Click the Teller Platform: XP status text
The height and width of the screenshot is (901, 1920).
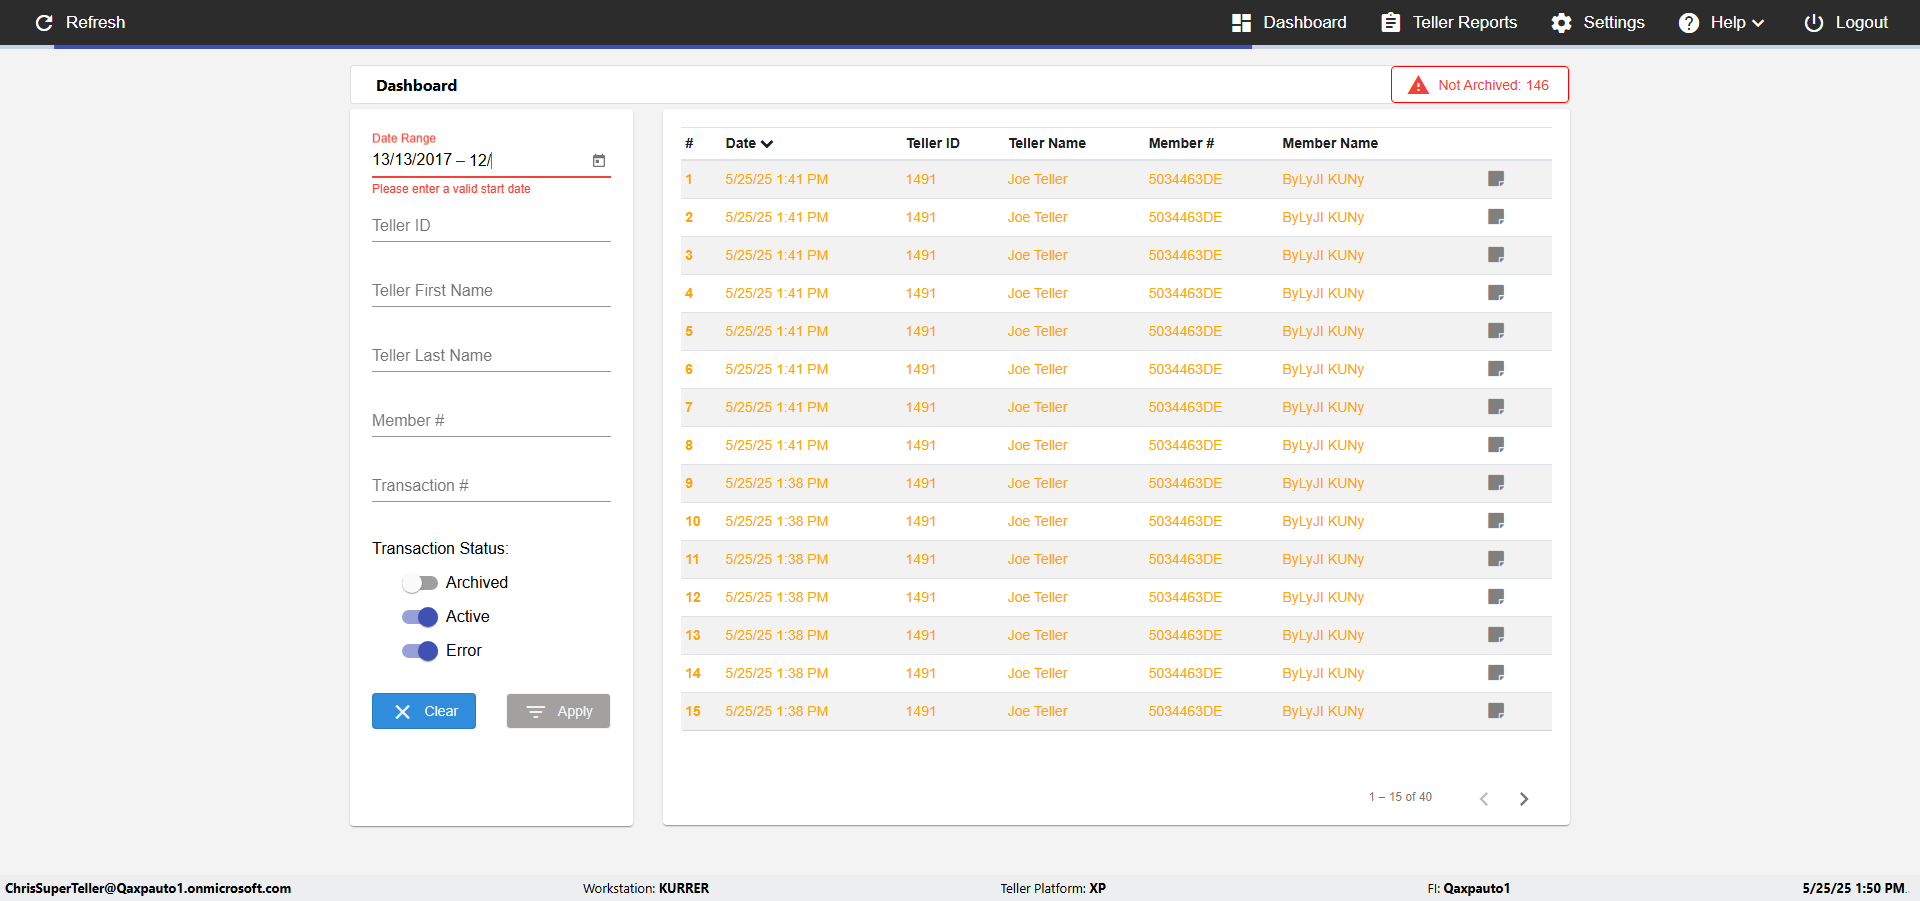pyautogui.click(x=1053, y=888)
